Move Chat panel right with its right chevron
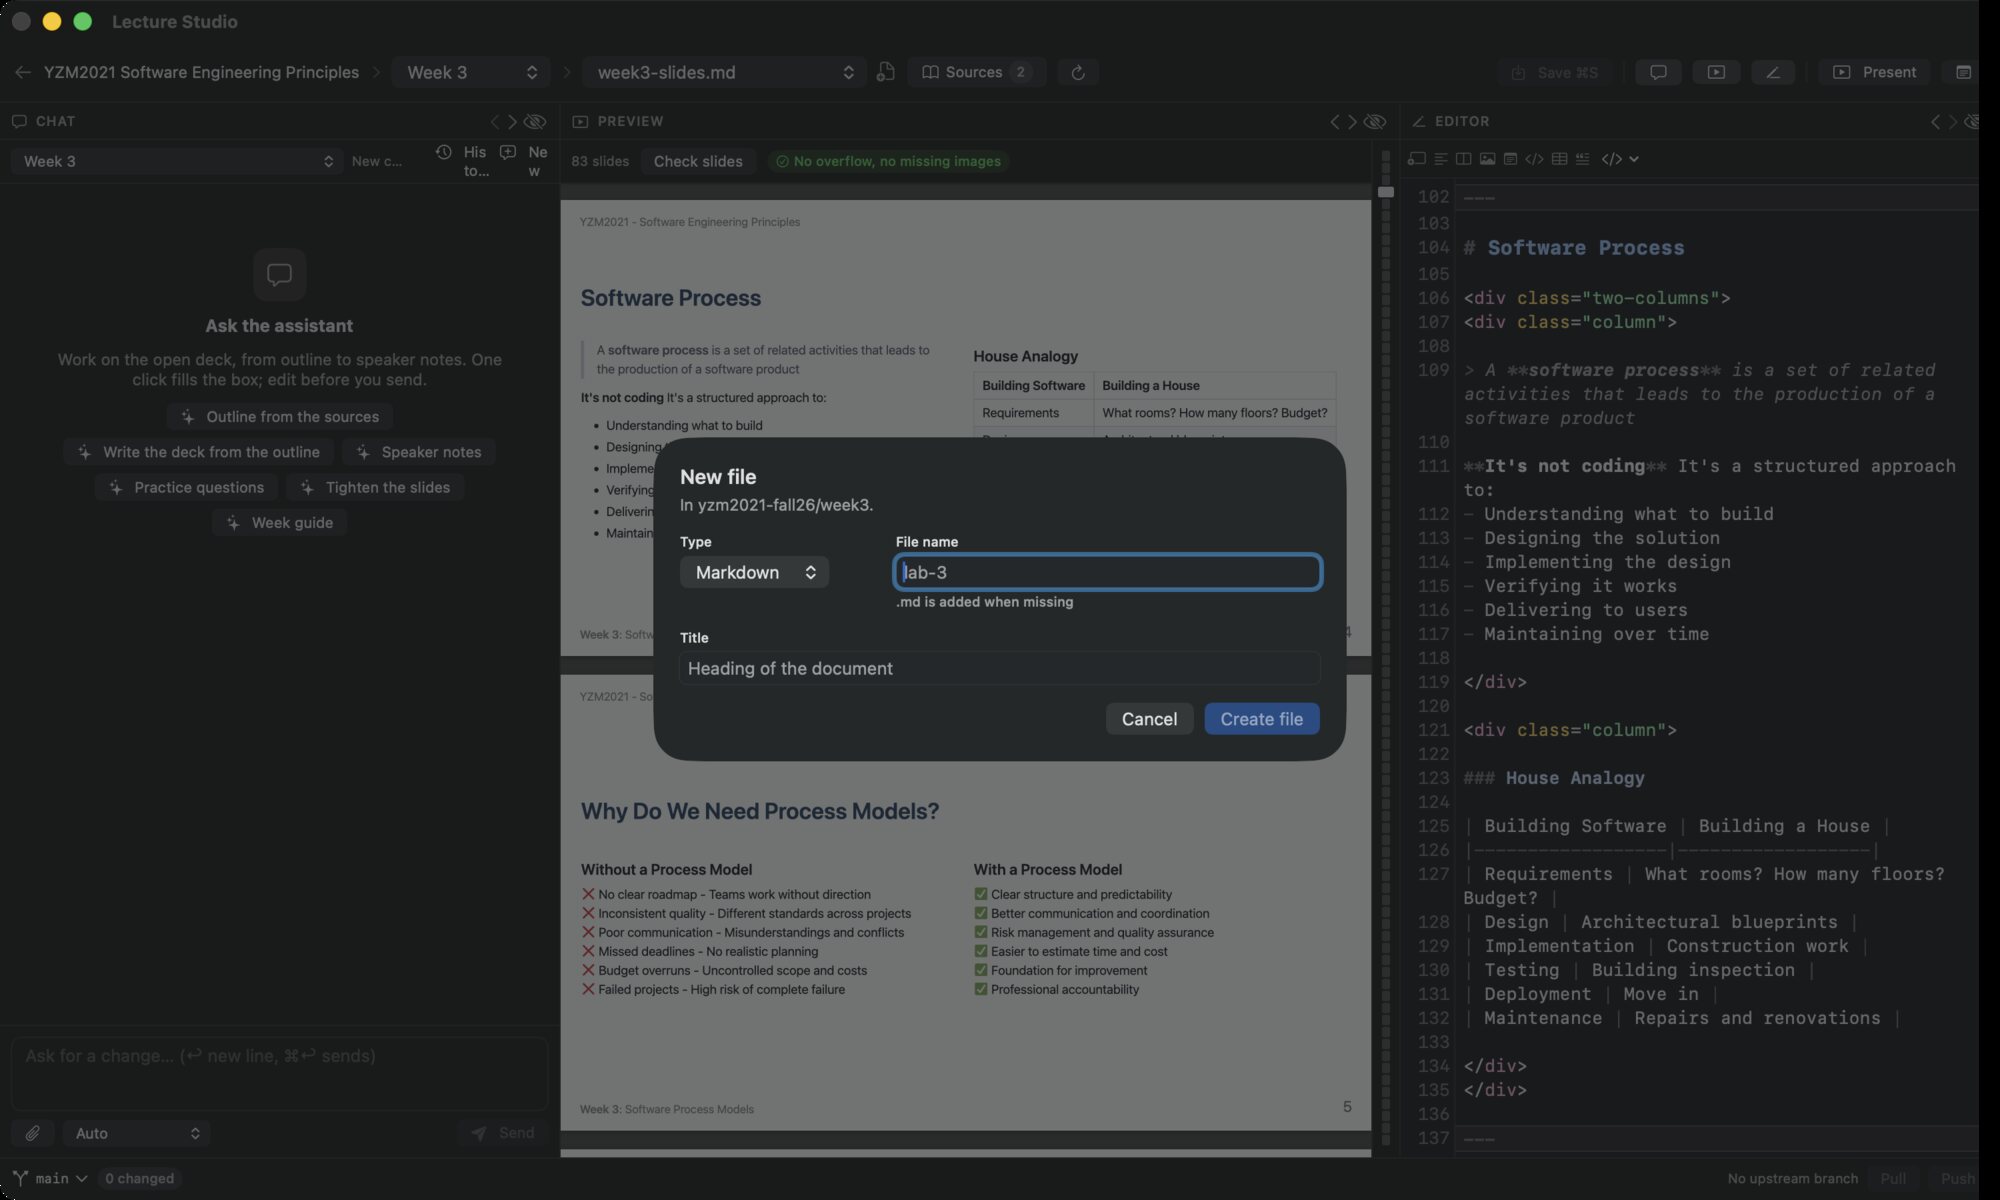The height and width of the screenshot is (1200, 2000). [512, 121]
